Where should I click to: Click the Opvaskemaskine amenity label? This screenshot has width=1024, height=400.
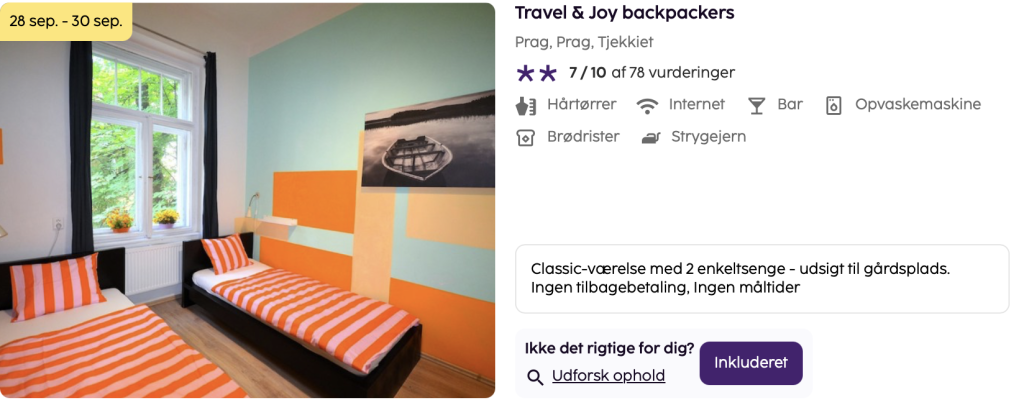(918, 105)
